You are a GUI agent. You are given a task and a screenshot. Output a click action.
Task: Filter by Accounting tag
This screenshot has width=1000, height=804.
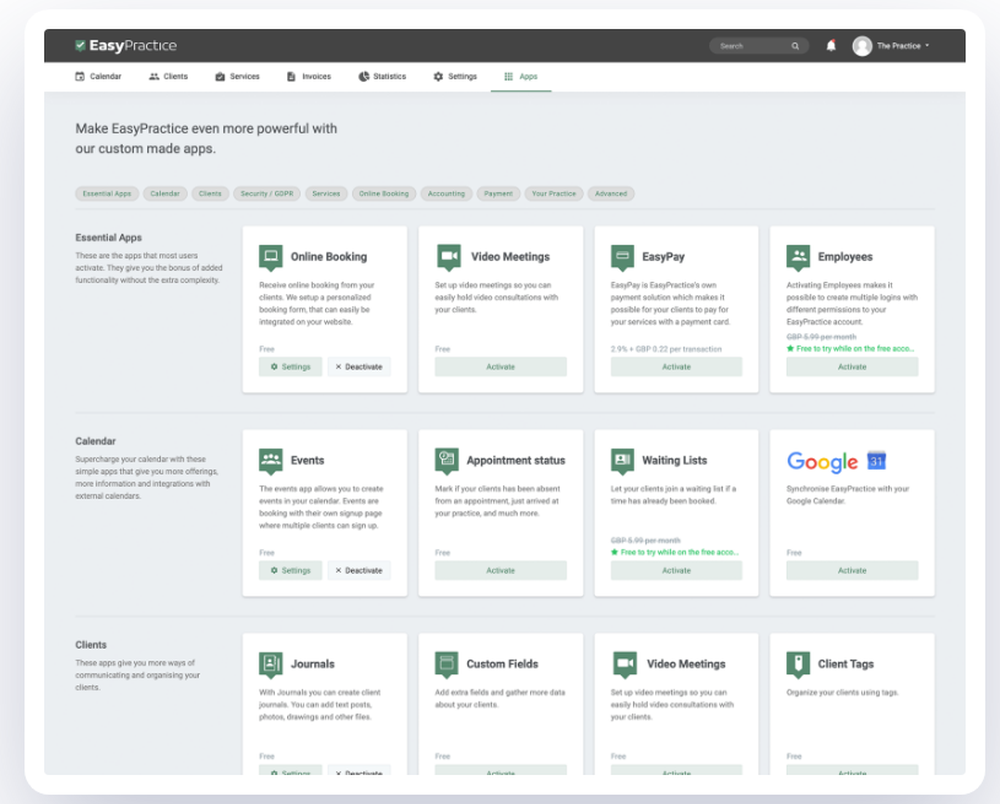[x=446, y=193]
